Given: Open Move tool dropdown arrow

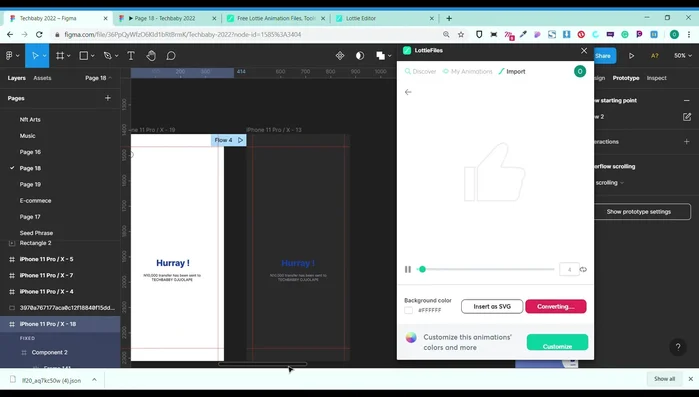Looking at the screenshot, I should (45, 56).
